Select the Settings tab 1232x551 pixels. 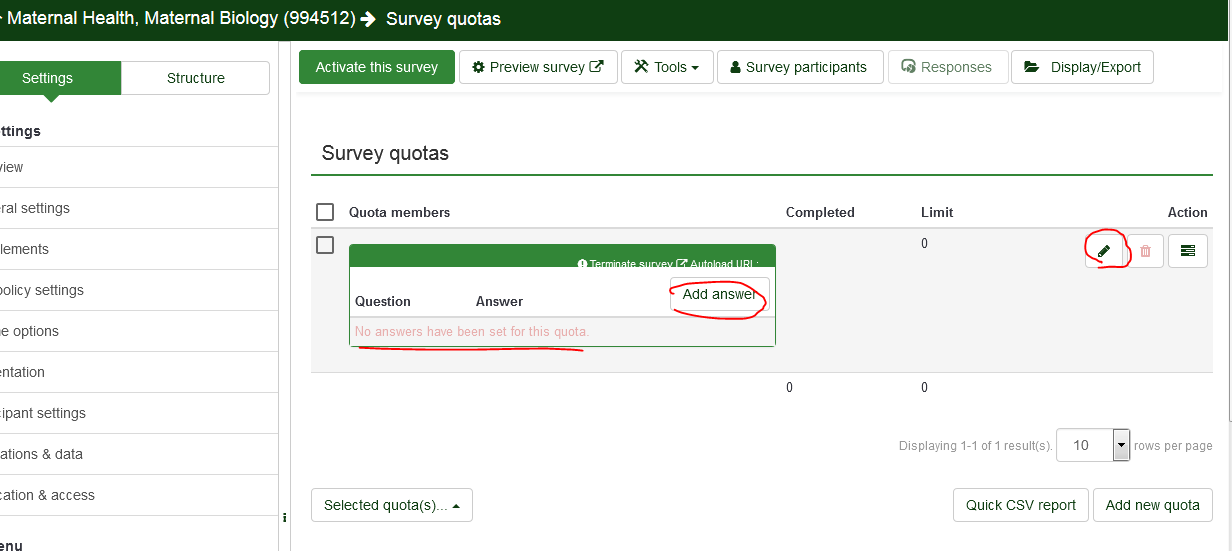click(48, 78)
